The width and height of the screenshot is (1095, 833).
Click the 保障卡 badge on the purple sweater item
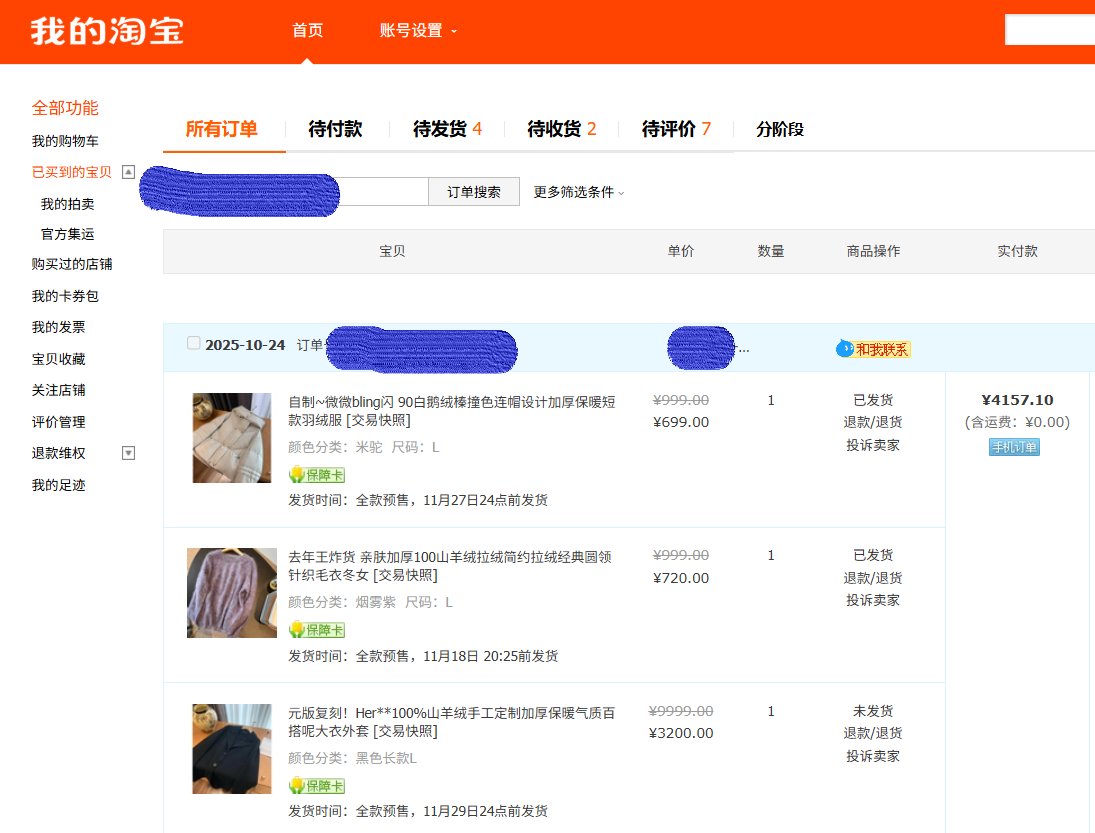[x=317, y=630]
